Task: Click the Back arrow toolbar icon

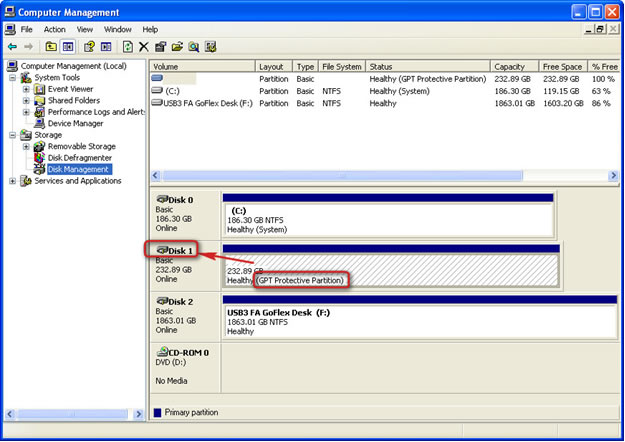Action: [x=12, y=46]
